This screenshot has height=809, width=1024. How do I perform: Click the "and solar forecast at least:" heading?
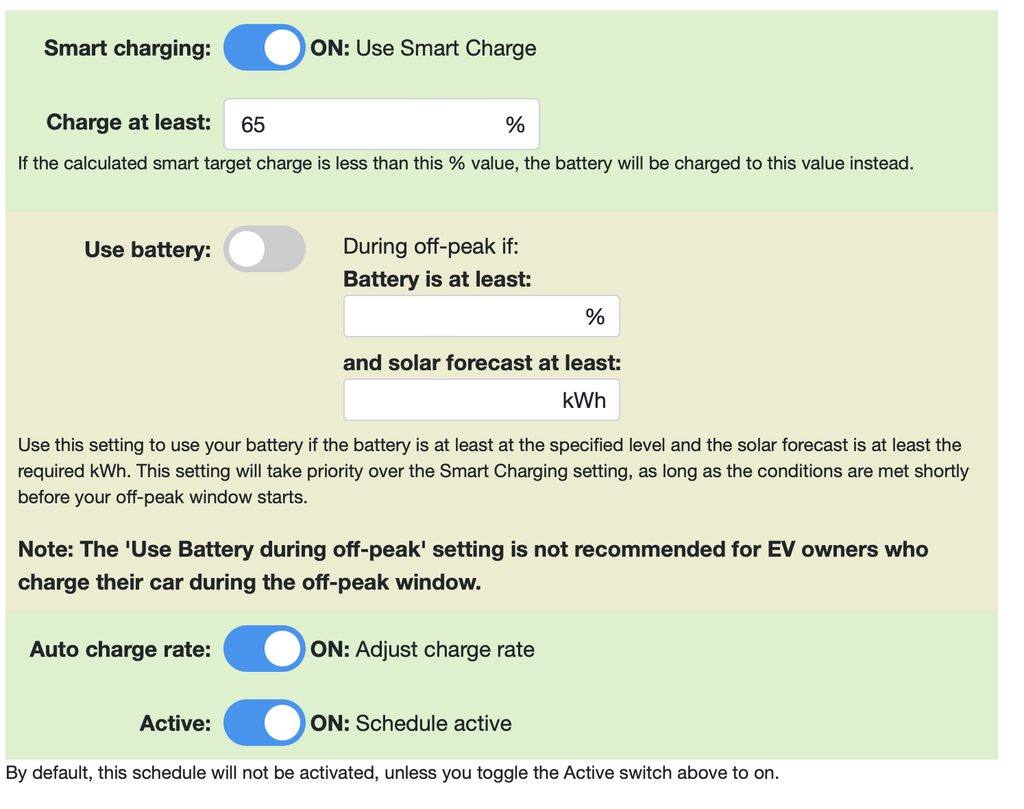[482, 363]
